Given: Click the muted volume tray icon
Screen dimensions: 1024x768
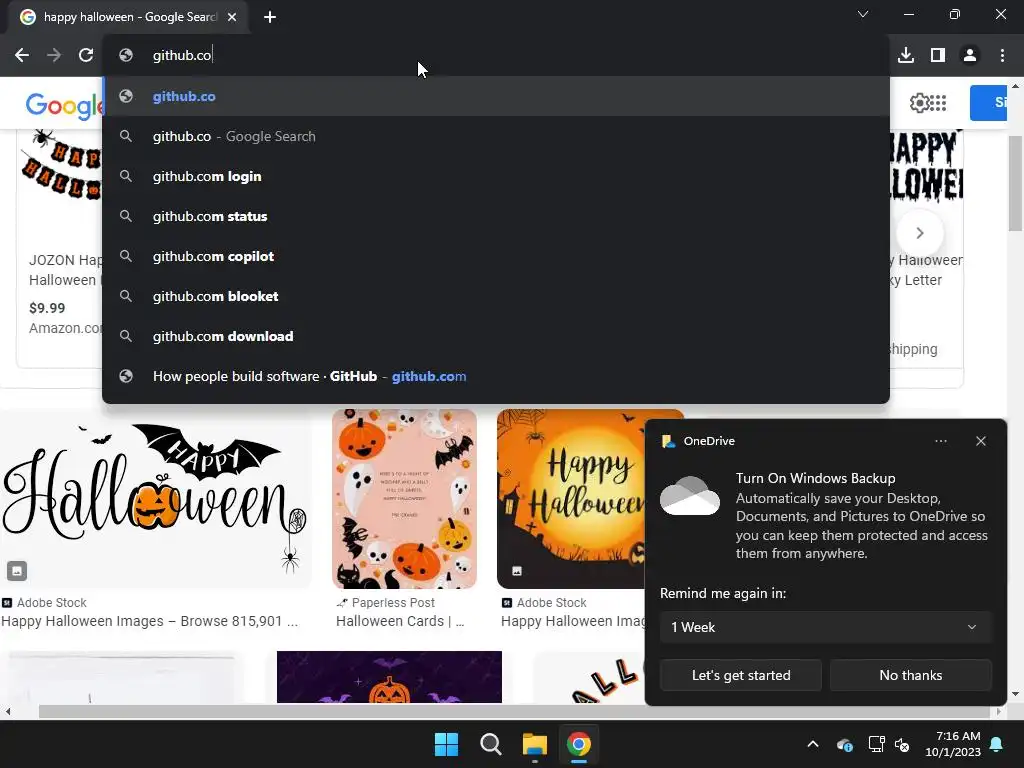Looking at the screenshot, I should (x=902, y=744).
